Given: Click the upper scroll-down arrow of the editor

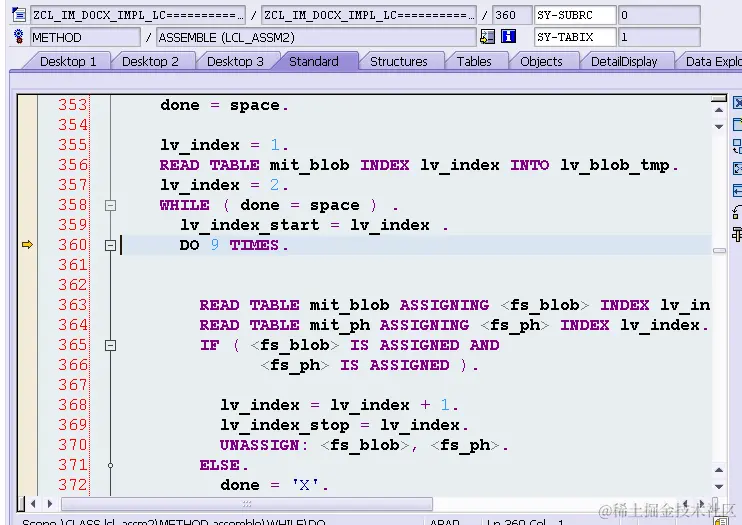Looking at the screenshot, I should tap(719, 126).
